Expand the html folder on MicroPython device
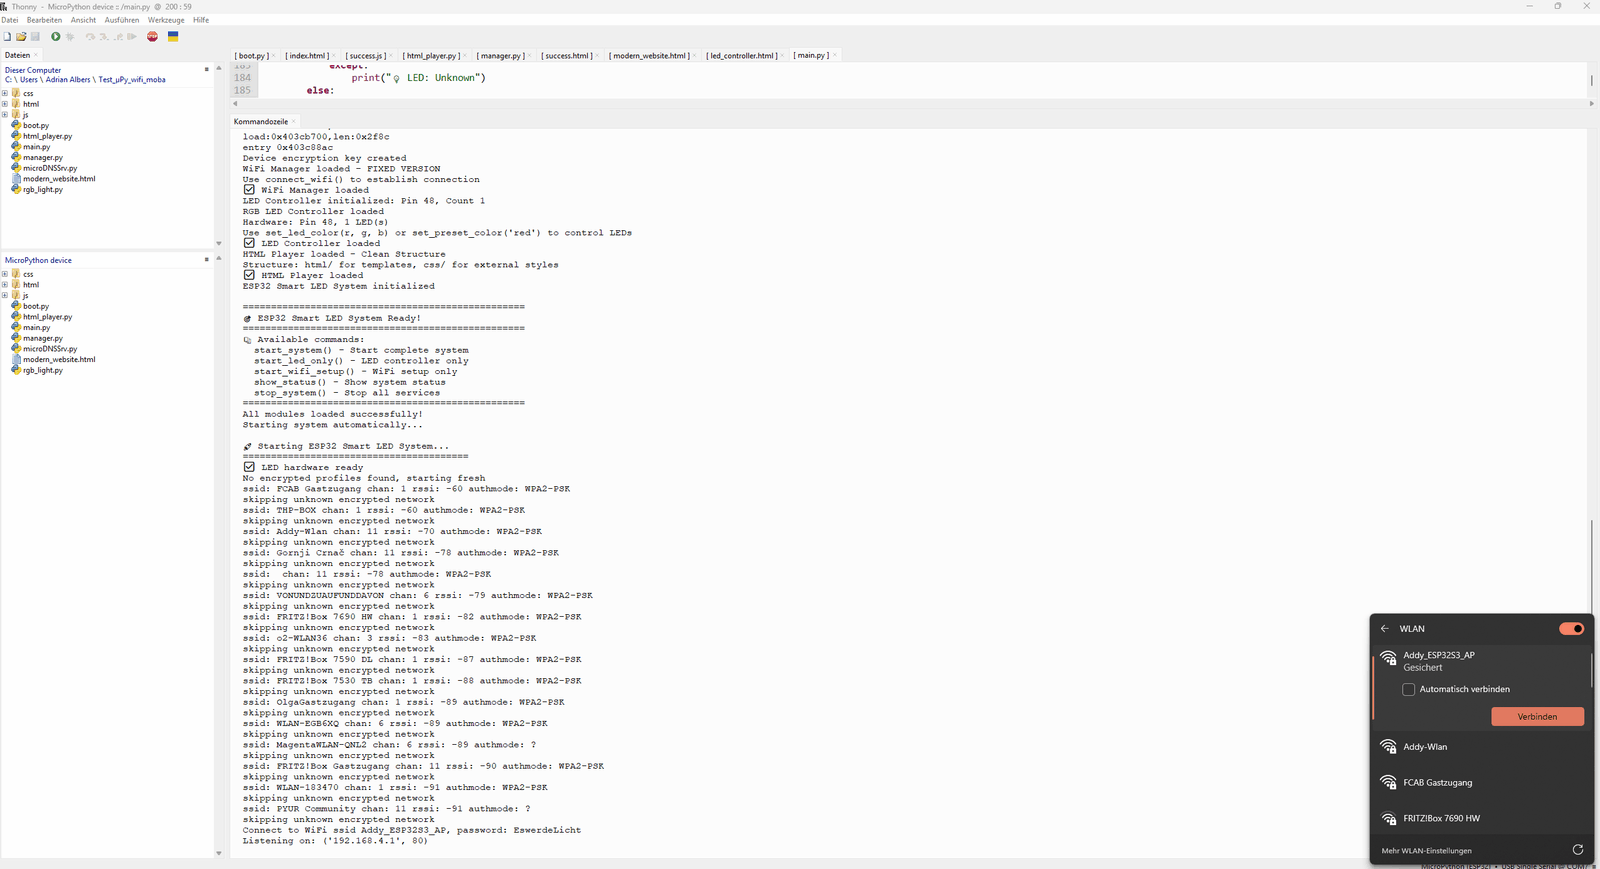1600x869 pixels. pos(5,285)
